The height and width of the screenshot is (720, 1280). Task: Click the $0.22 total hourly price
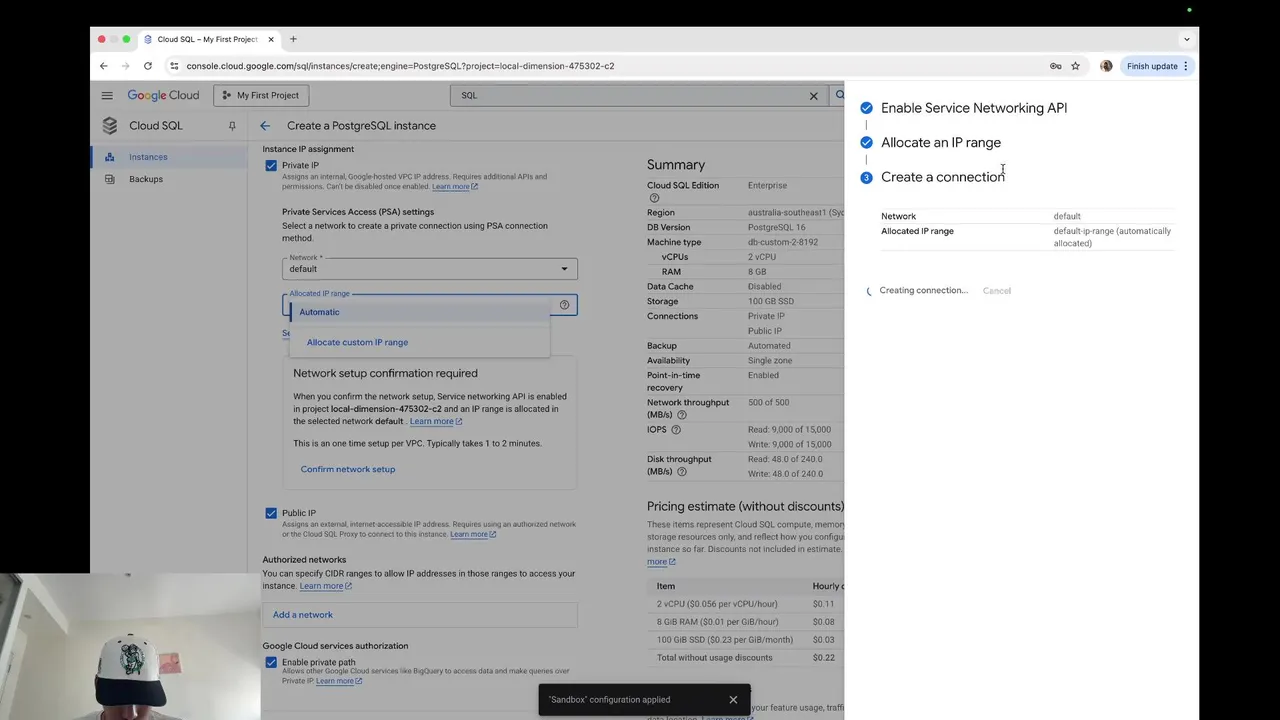[x=824, y=658]
